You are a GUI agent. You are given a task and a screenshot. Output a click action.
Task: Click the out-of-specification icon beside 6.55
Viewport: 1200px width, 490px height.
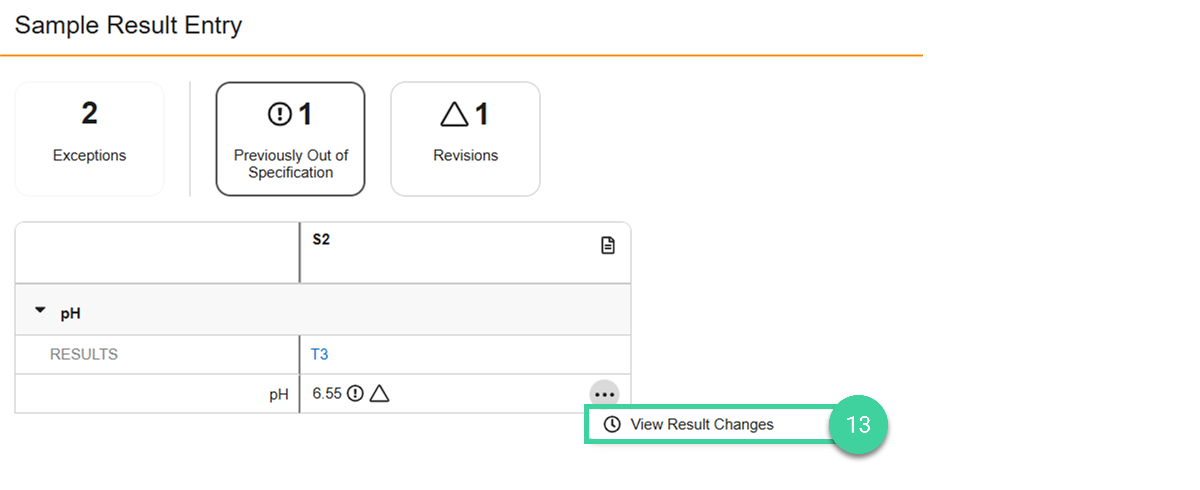356,394
